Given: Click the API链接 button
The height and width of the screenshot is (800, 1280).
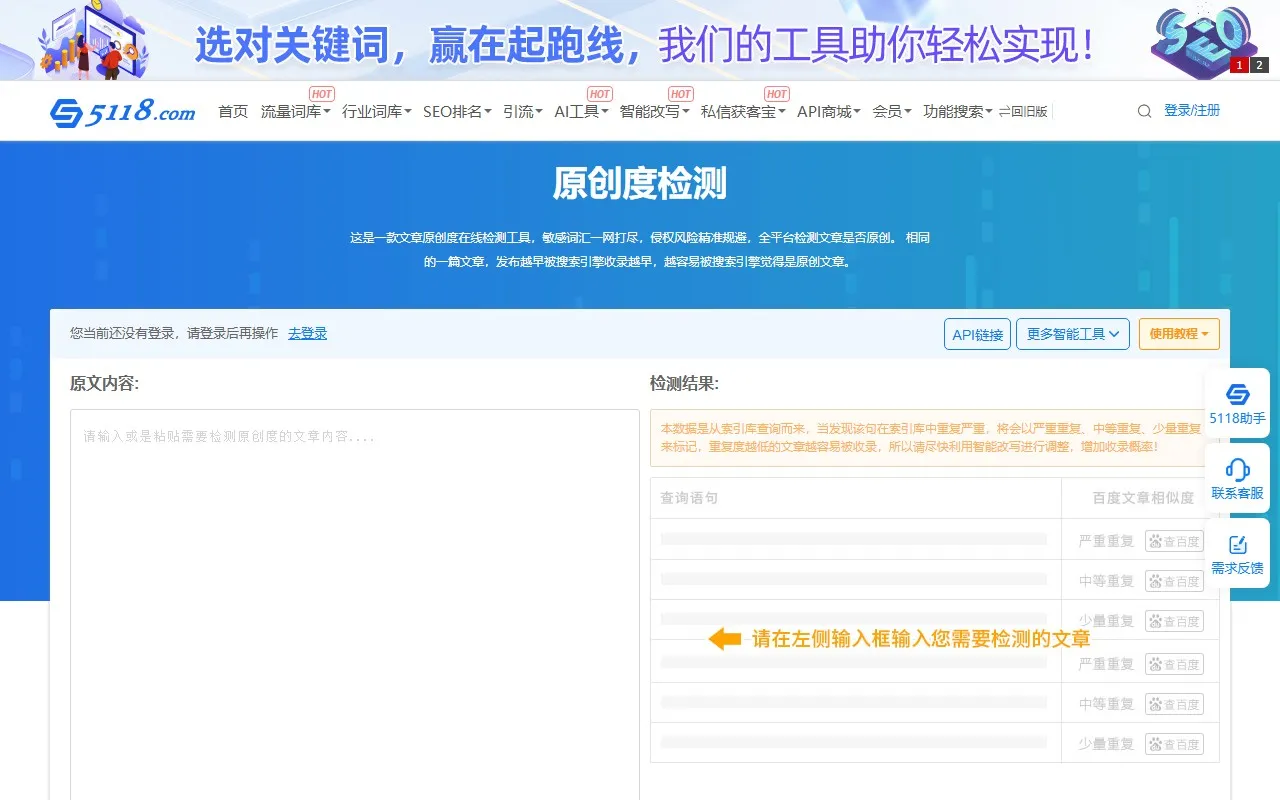Looking at the screenshot, I should (977, 334).
